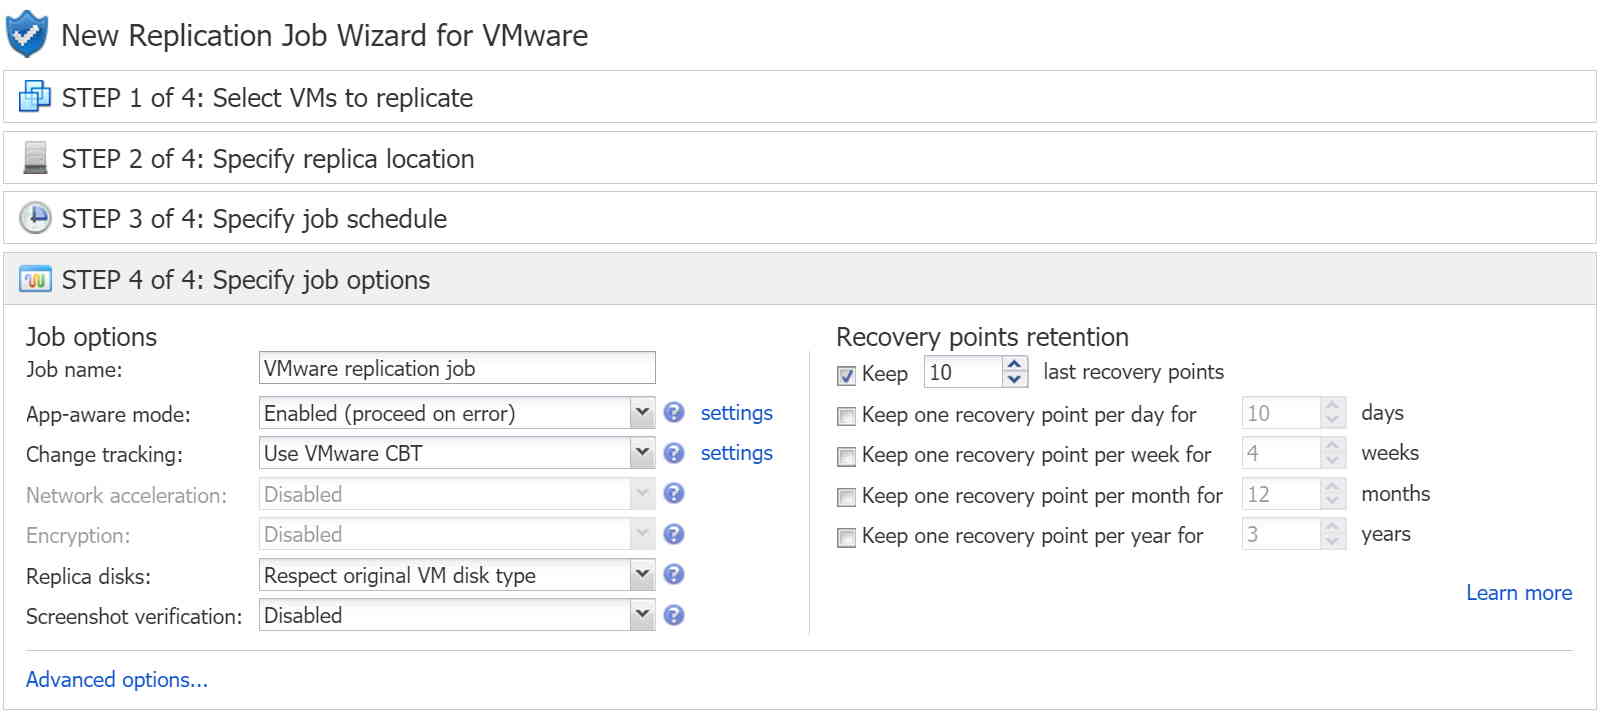1601x718 pixels.
Task: Increase the last recovery points count
Action: 1014,364
